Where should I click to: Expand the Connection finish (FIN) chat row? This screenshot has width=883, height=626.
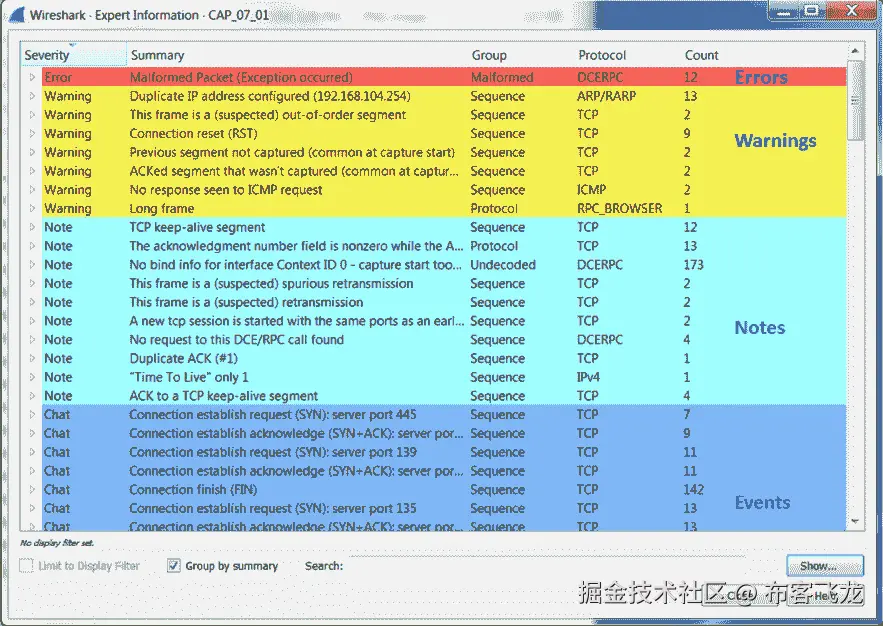click(32, 489)
